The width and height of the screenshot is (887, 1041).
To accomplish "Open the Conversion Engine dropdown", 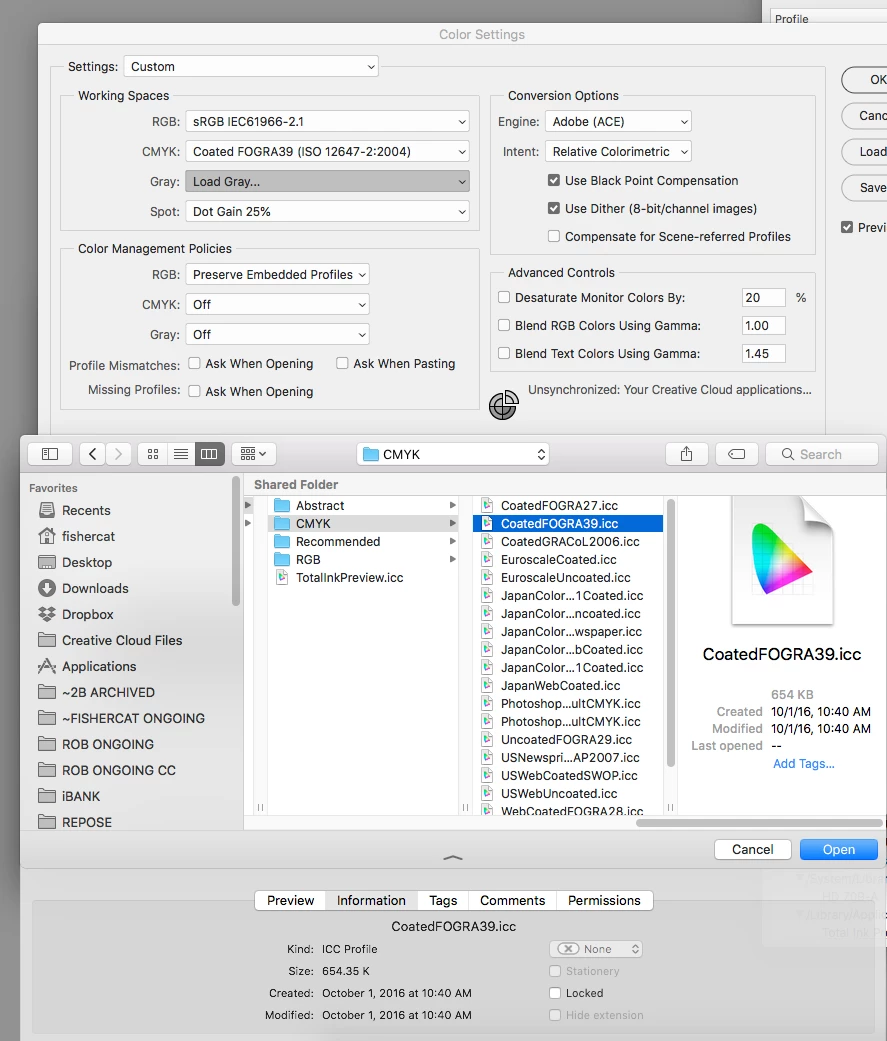I will coord(618,121).
